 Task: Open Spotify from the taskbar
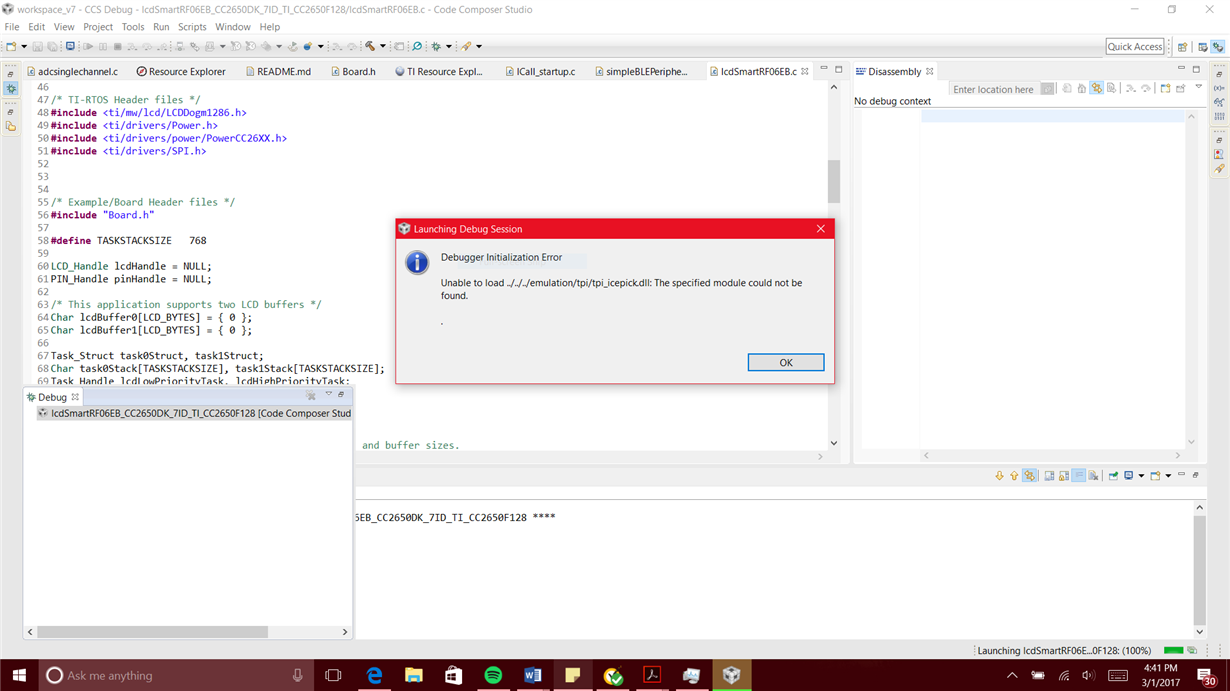(493, 675)
